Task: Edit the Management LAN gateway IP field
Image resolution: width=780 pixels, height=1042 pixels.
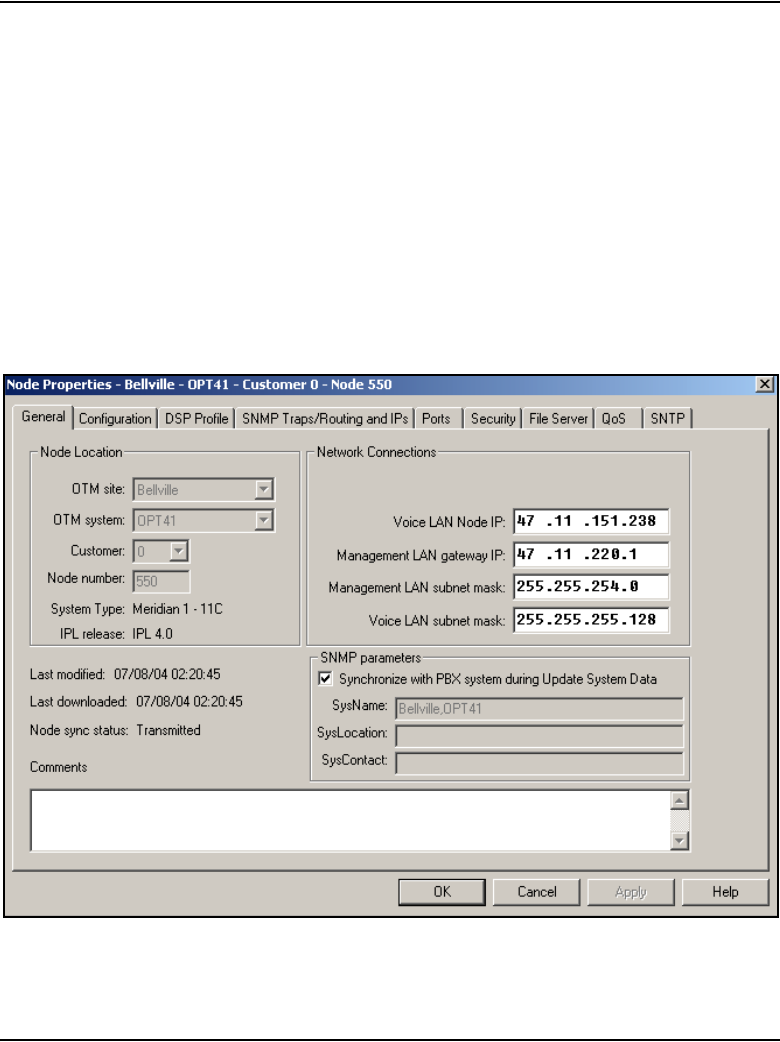Action: click(591, 554)
